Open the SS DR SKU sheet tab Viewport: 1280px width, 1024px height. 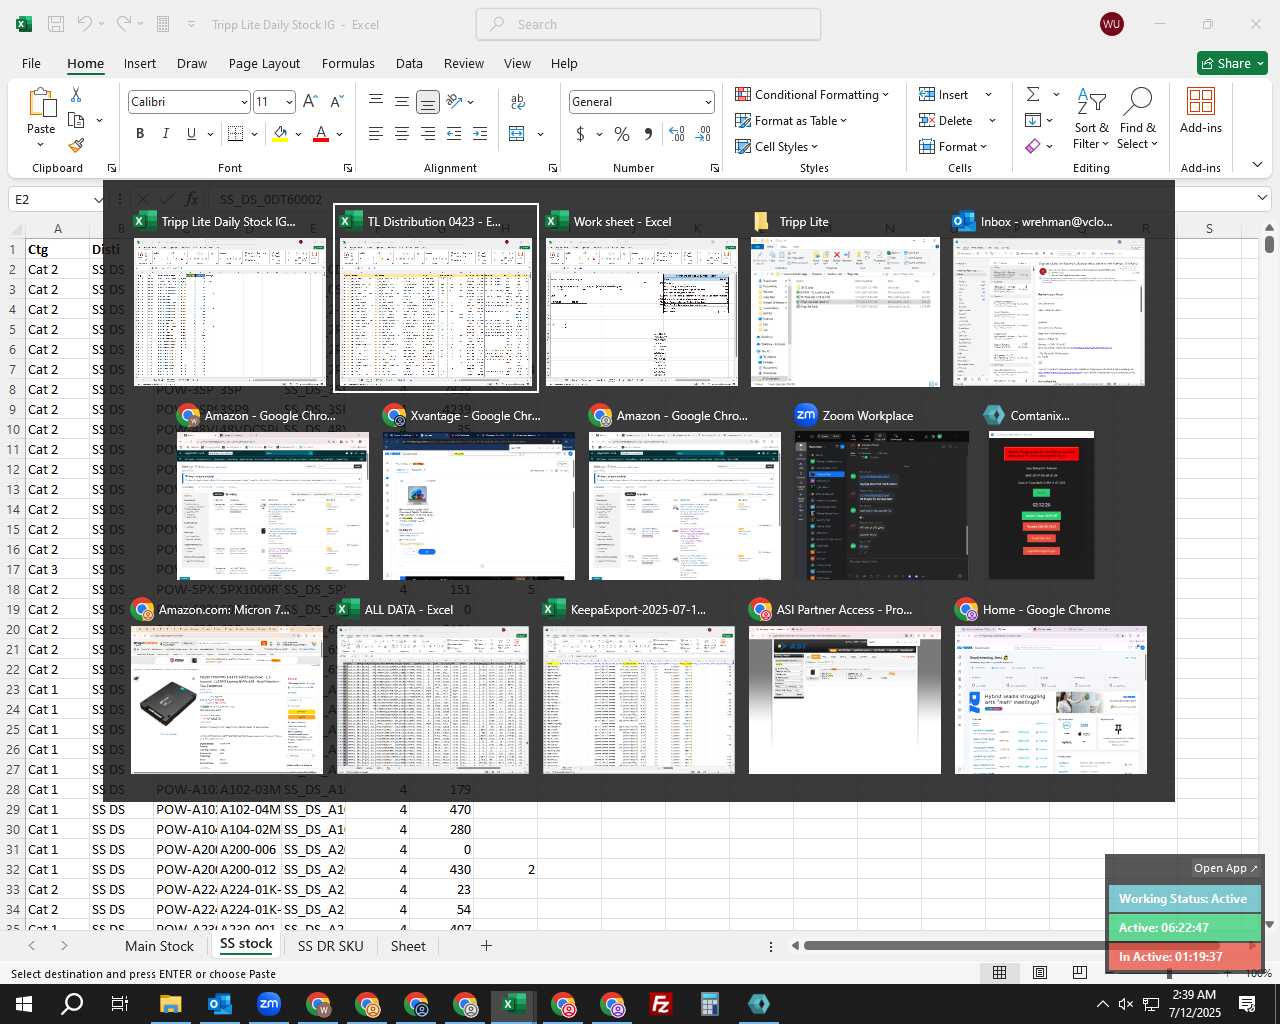[x=330, y=946]
